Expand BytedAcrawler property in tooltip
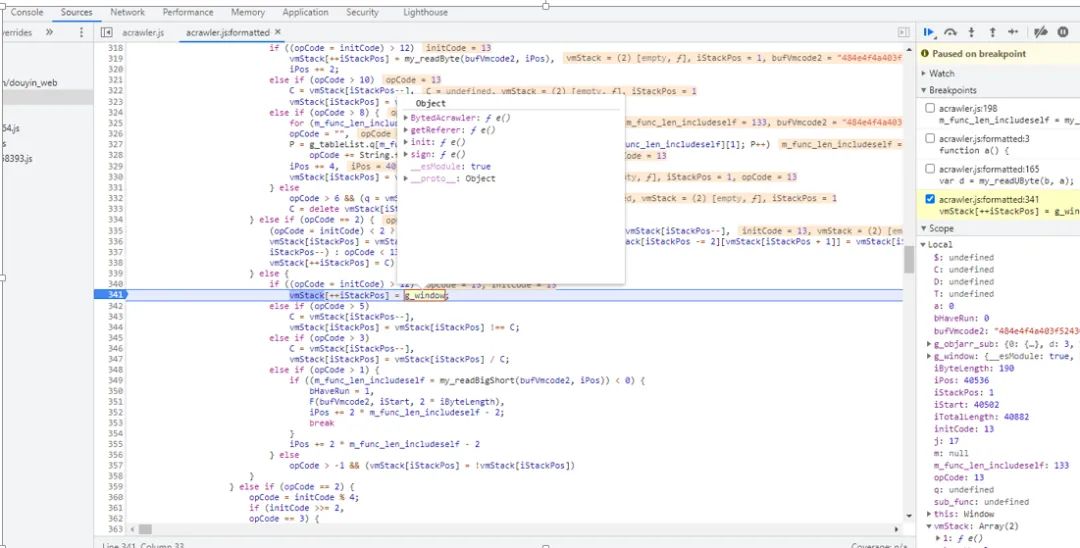1080x548 pixels. 406,118
